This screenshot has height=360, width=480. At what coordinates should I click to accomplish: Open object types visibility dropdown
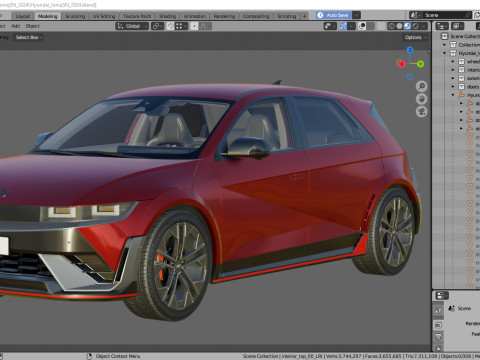[330, 26]
